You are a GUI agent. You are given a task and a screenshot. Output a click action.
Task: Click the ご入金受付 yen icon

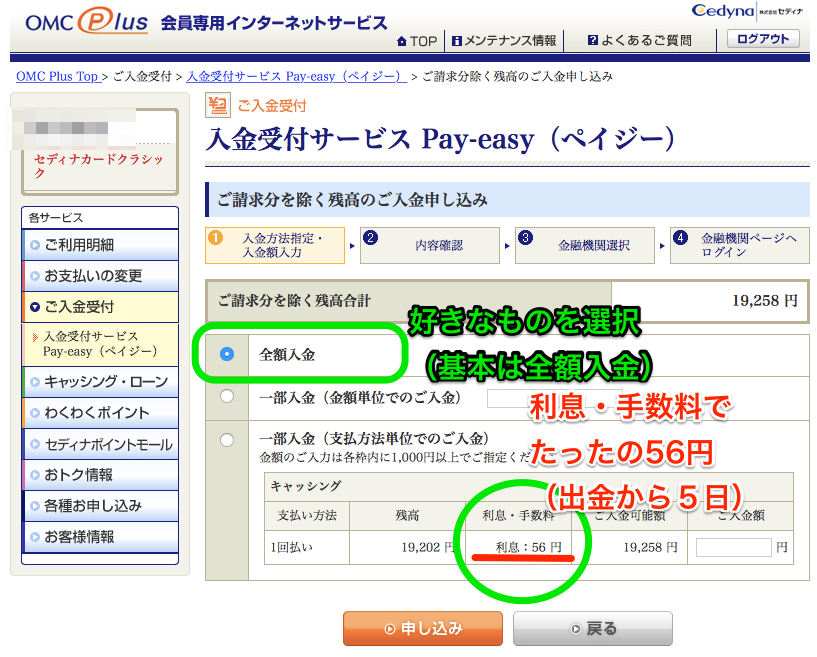click(217, 105)
